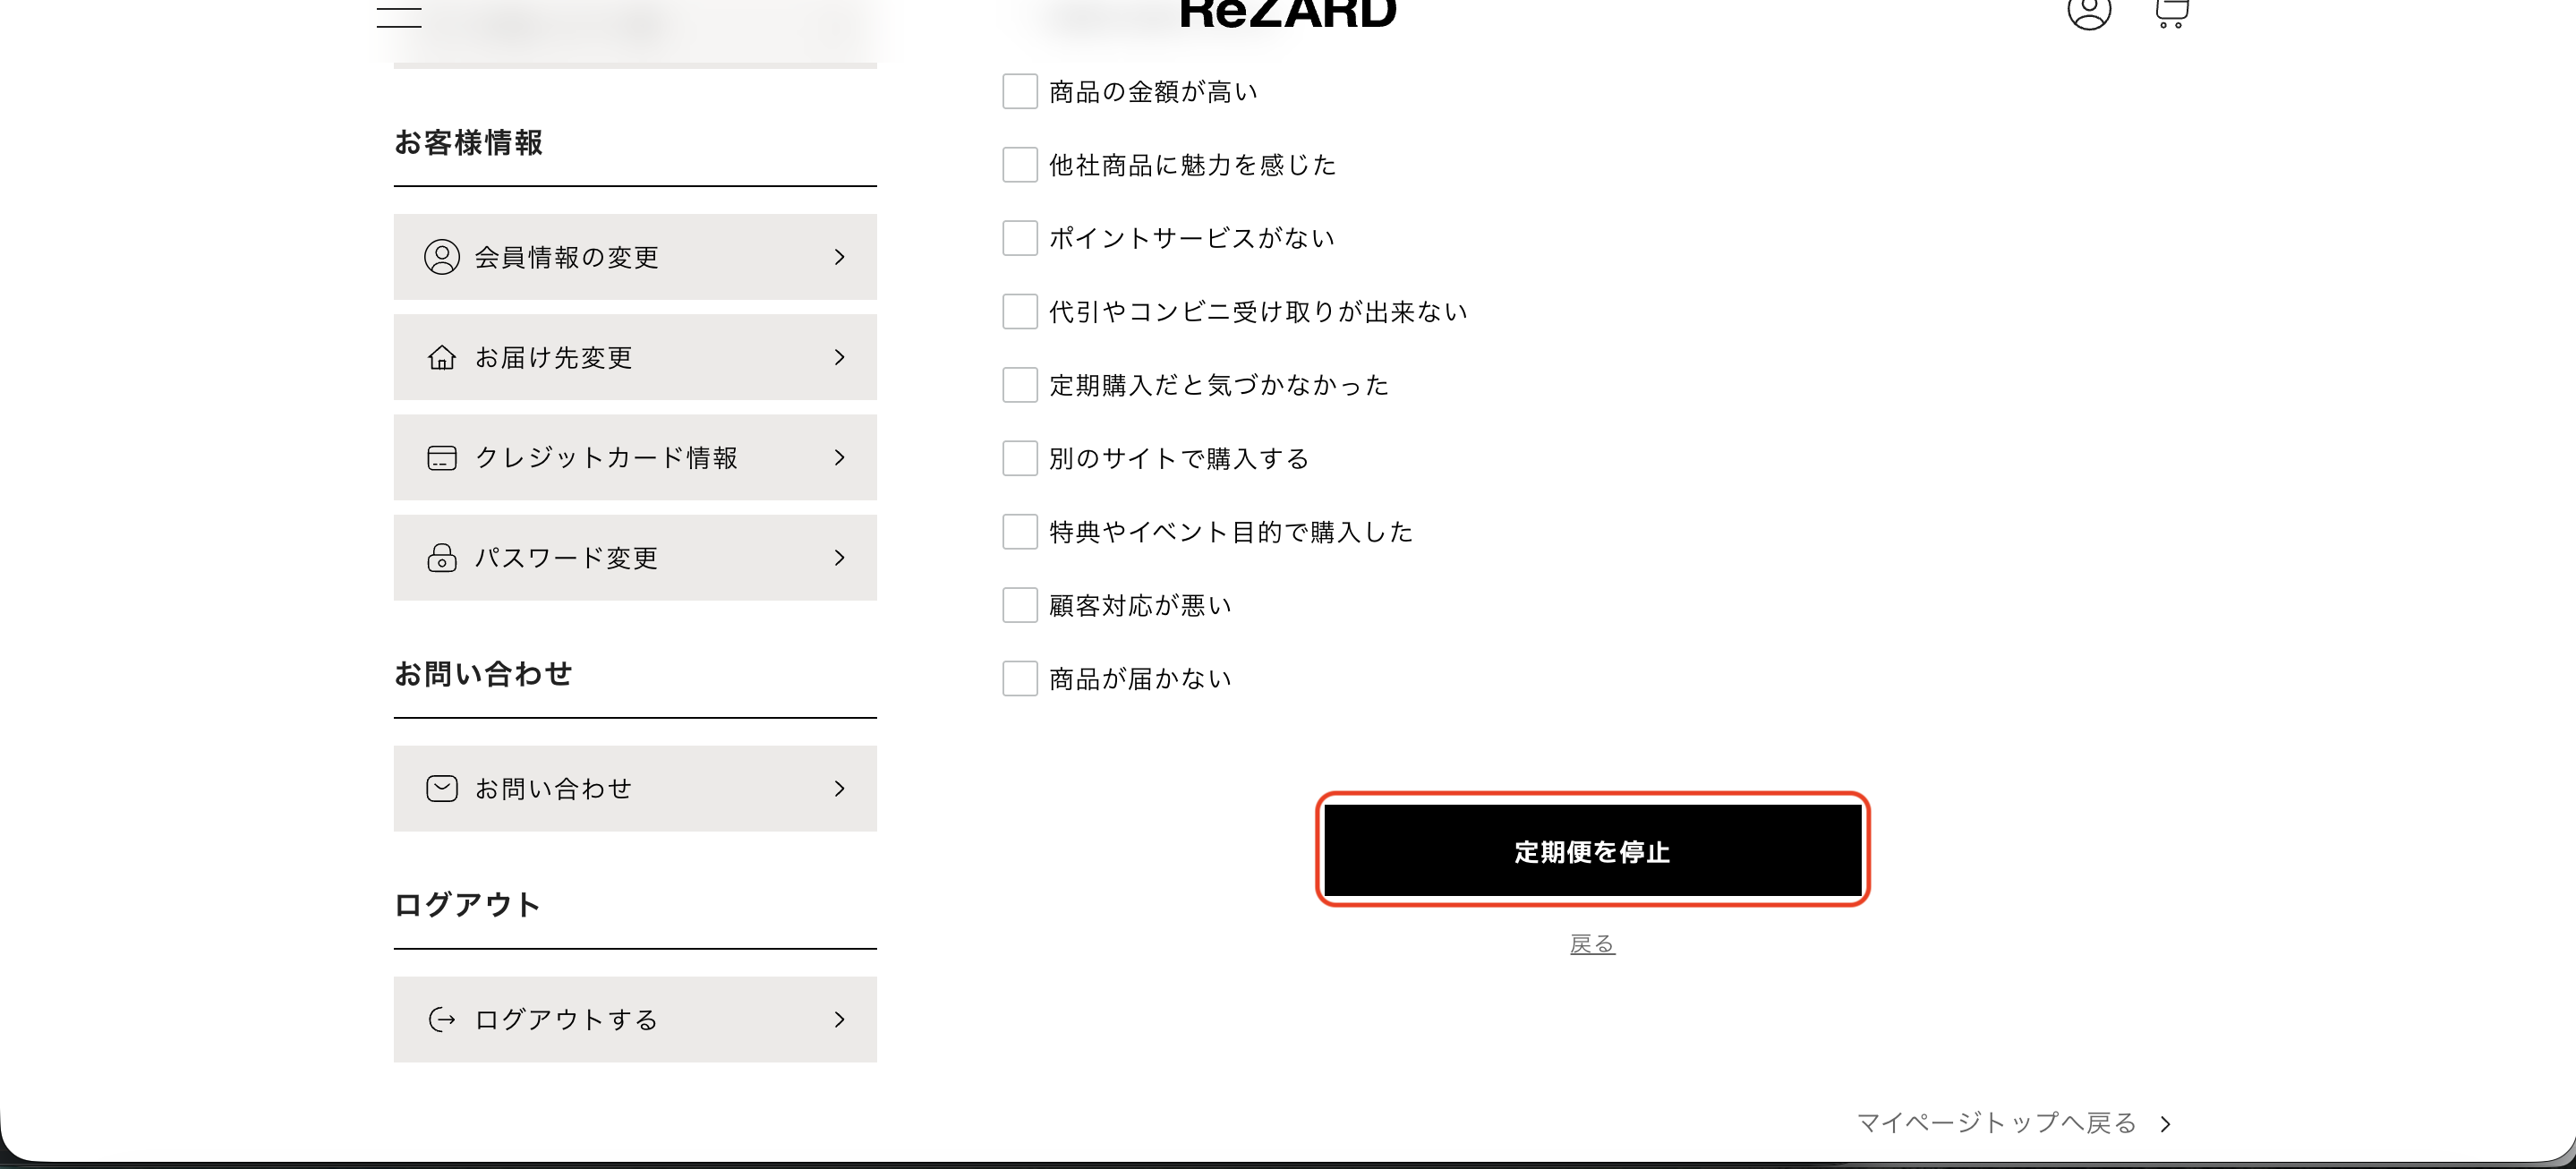The image size is (2576, 1169).
Task: Click the person icon beside 会員情報の変更
Action: tap(441, 257)
